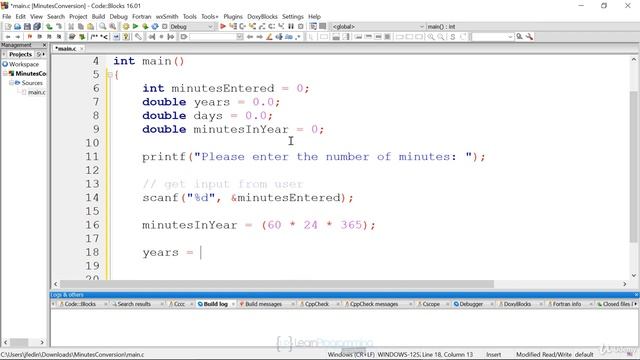Click the Paste toolbar icon
The height and width of the screenshot is (360, 640).
click(91, 27)
